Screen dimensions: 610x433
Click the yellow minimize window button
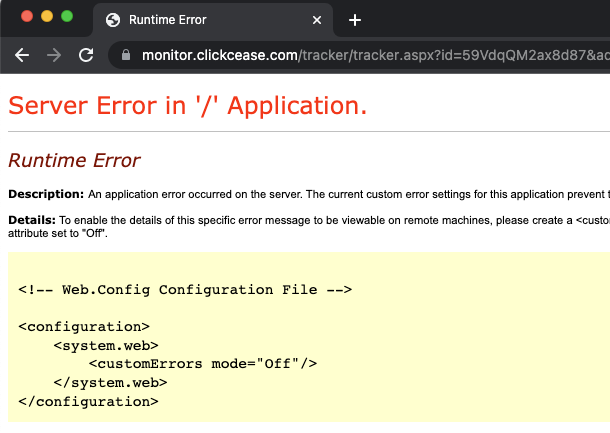pyautogui.click(x=47, y=16)
